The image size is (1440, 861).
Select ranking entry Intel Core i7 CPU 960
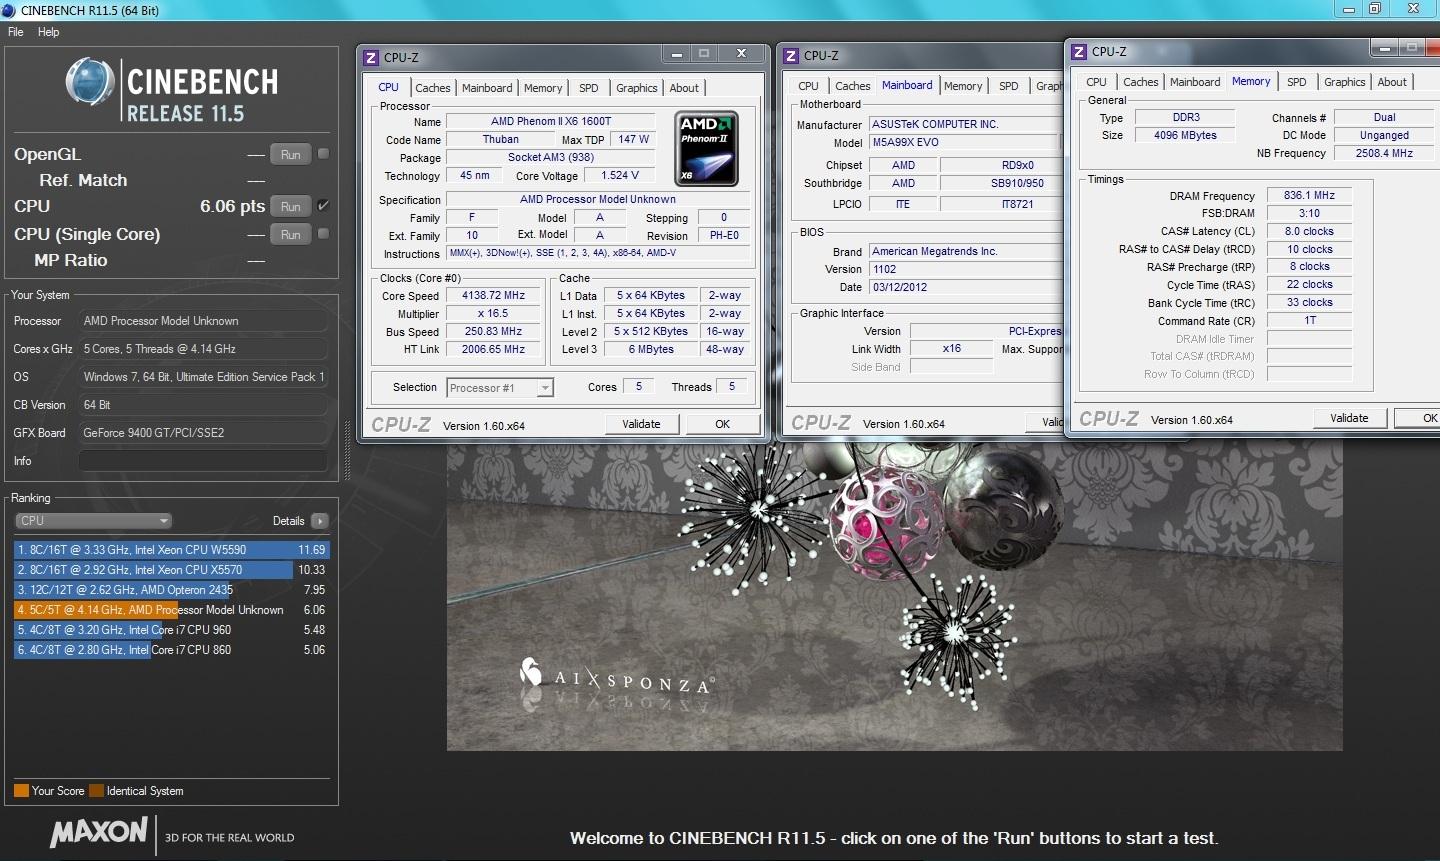click(171, 630)
